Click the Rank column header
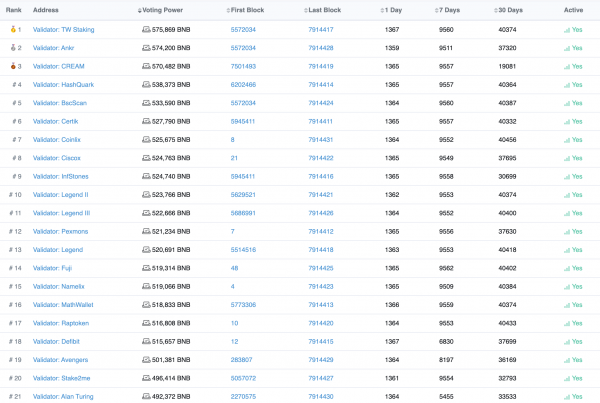Image resolution: width=600 pixels, height=403 pixels. coord(14,10)
